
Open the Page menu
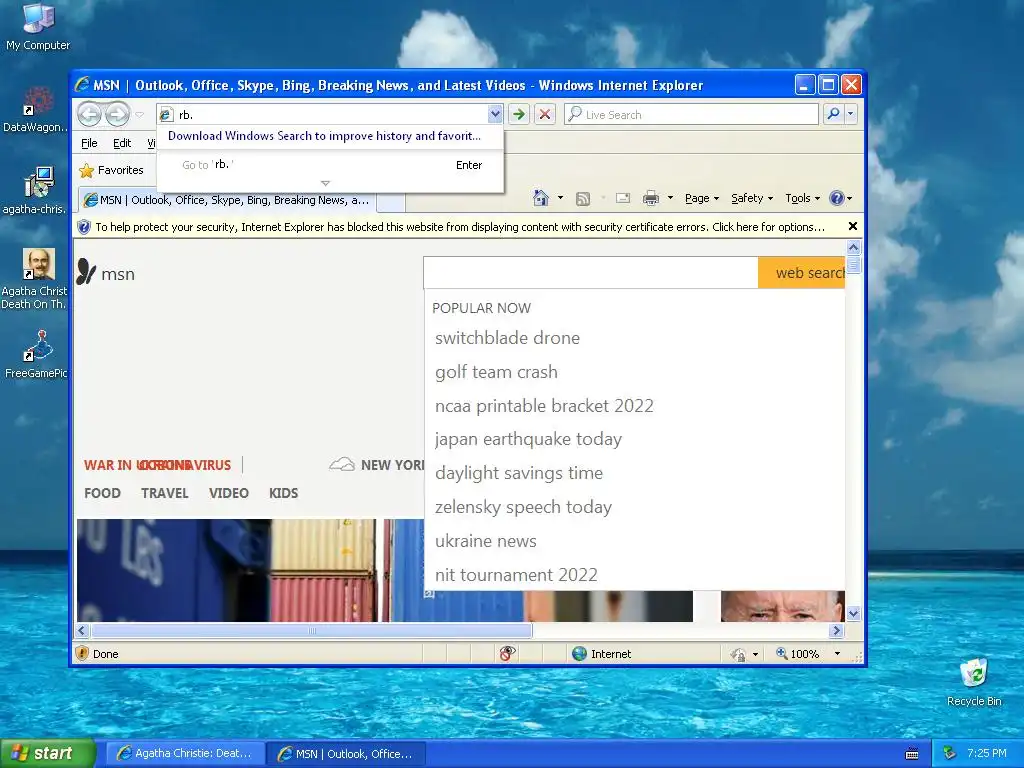(x=701, y=198)
